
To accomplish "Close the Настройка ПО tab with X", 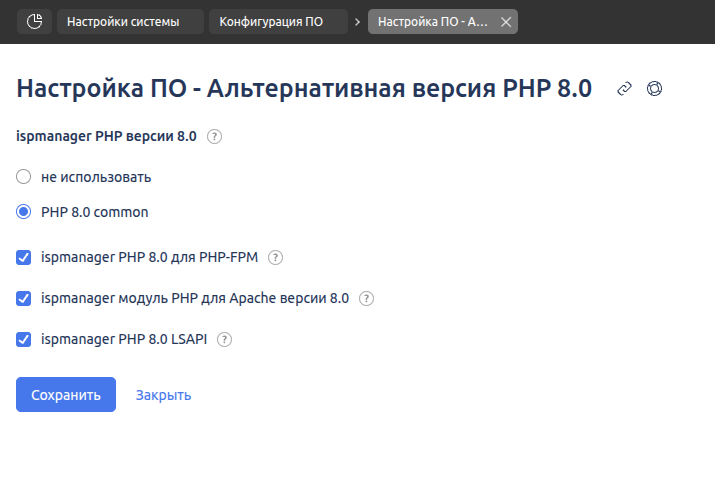I will (x=505, y=21).
